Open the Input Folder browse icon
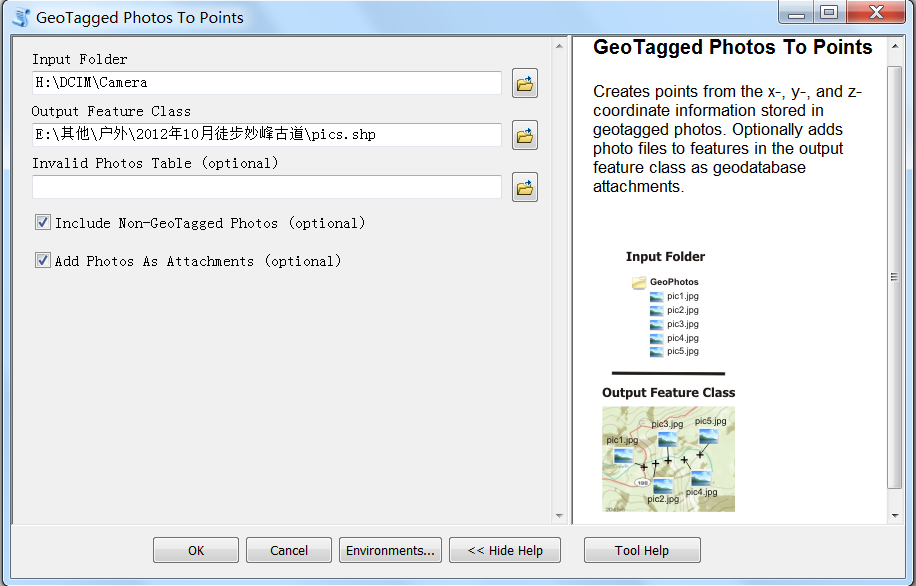The image size is (916, 586). (524, 83)
